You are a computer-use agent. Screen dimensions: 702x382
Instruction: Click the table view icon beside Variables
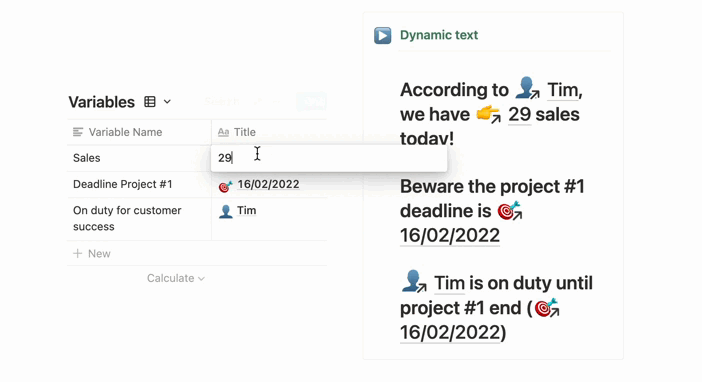150,102
